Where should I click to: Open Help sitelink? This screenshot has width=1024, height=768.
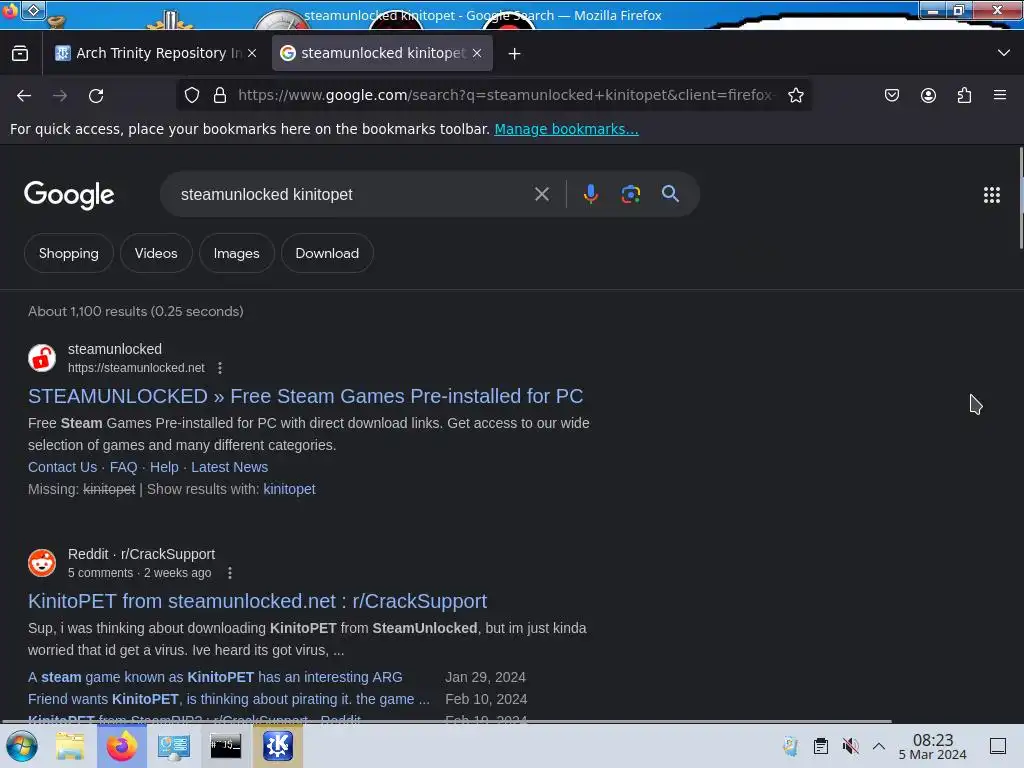164,468
